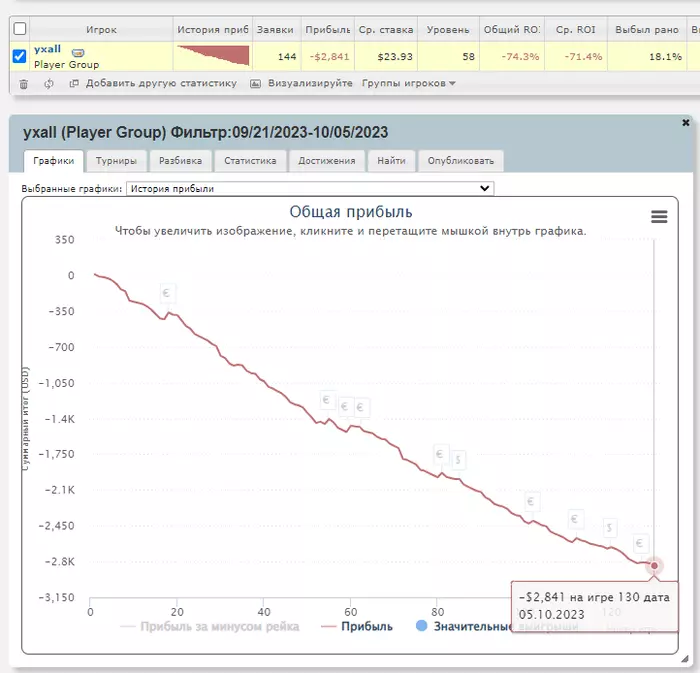The image size is (700, 673).
Task: Check the select-all header checkbox
Action: [20, 29]
